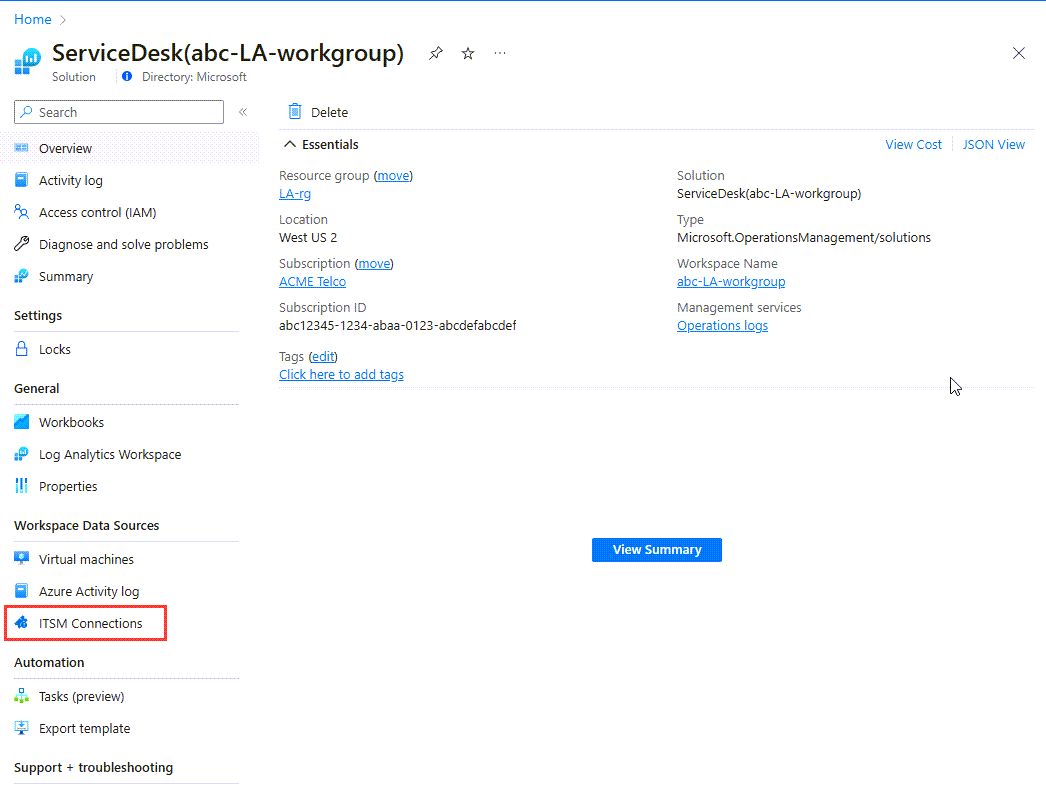1046x793 pixels.
Task: Click the Workspace Data Sources section heading
Action: (x=87, y=526)
